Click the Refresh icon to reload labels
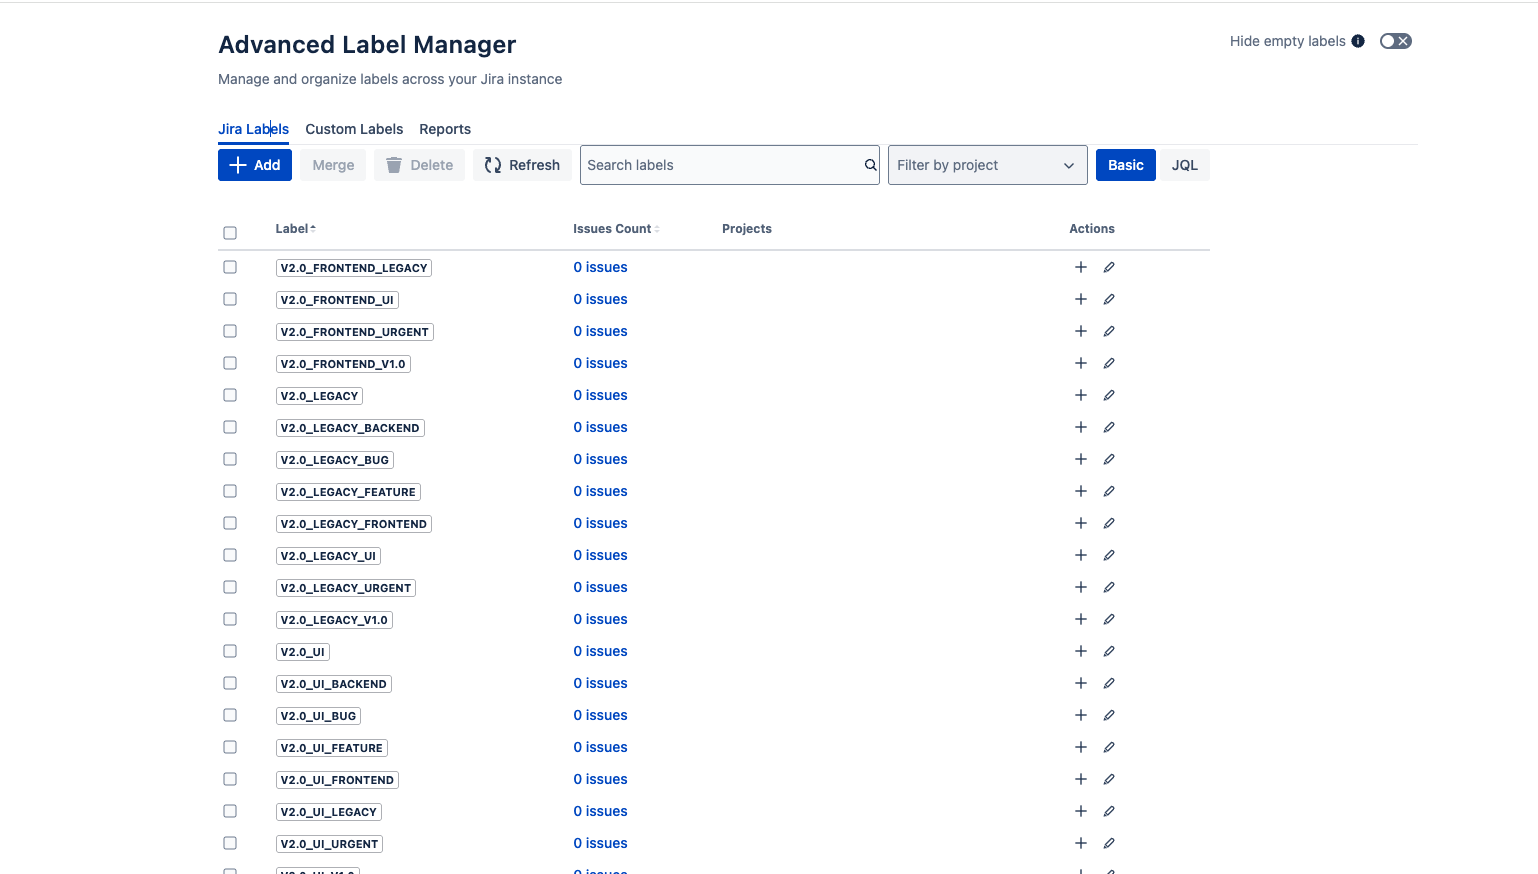The image size is (1538, 874). (x=493, y=164)
